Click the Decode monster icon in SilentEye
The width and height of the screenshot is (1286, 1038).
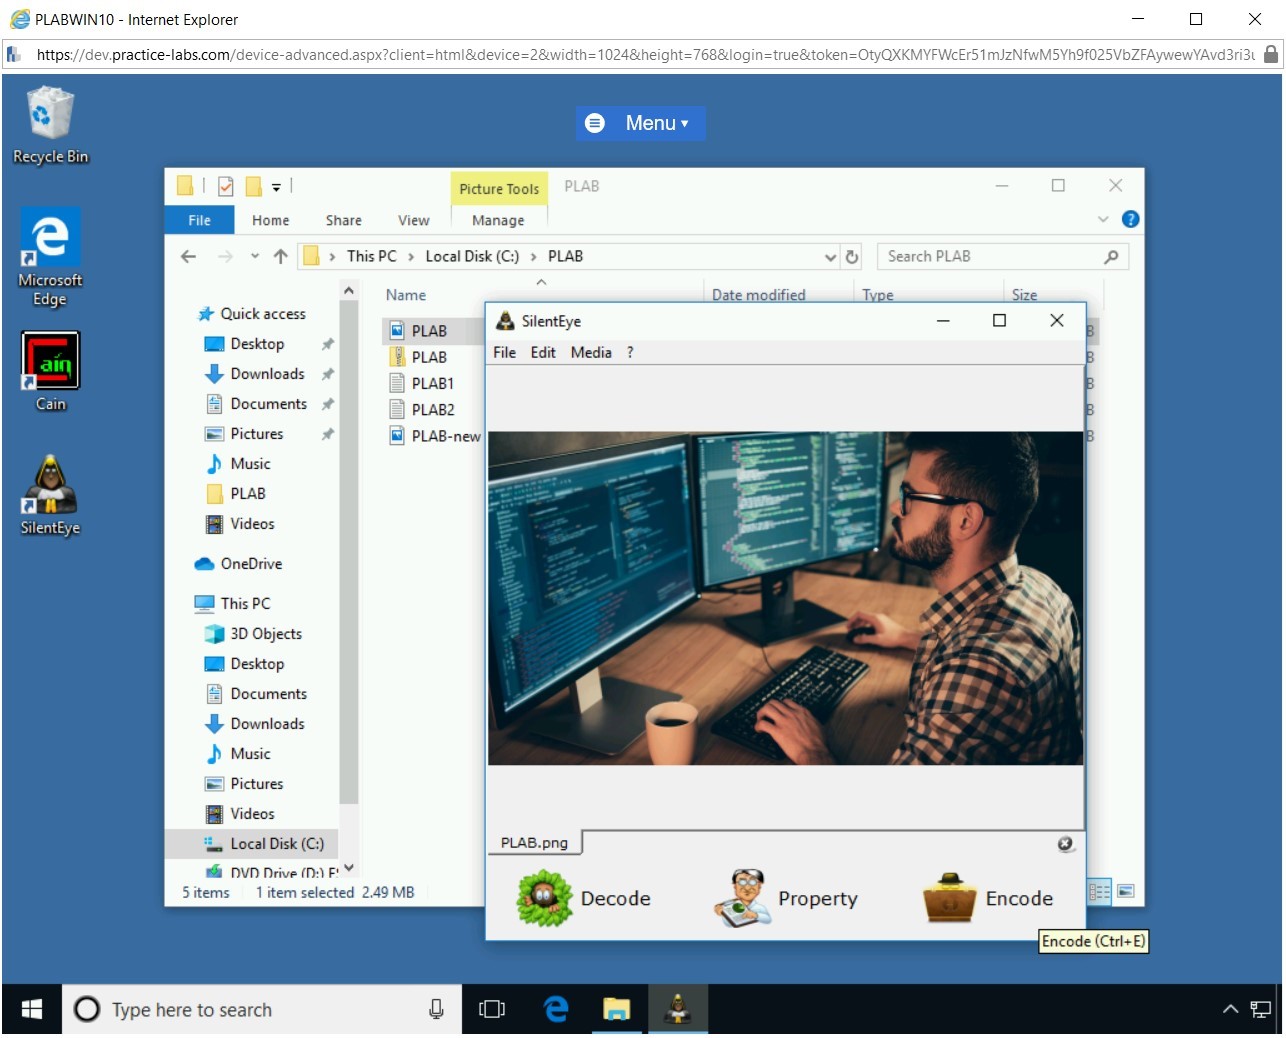point(544,898)
